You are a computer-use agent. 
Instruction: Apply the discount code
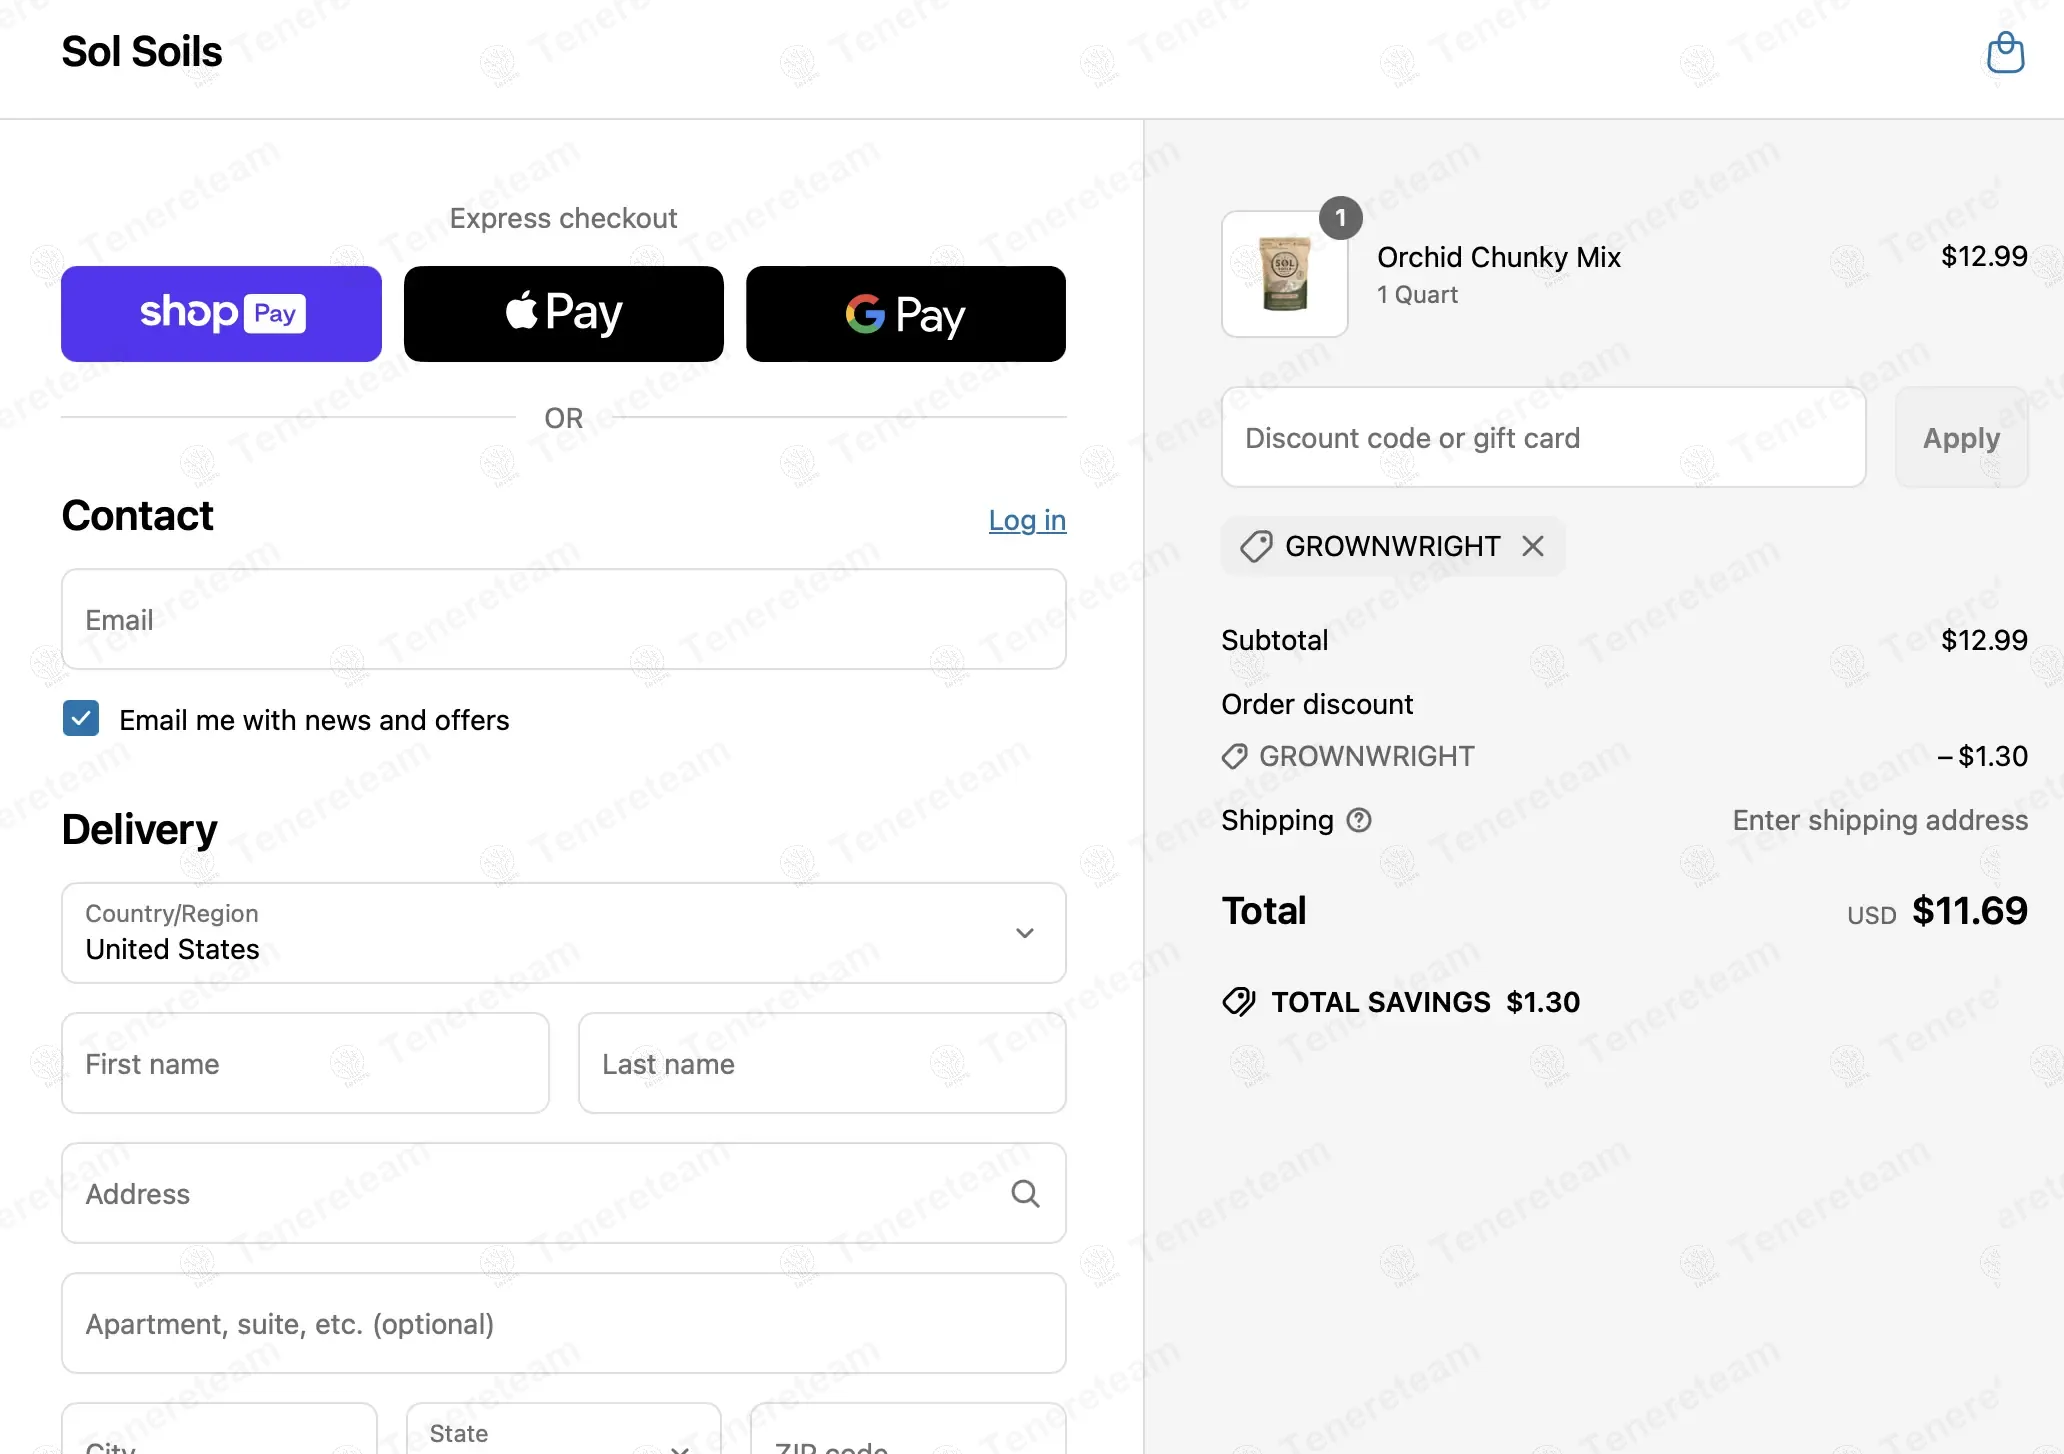coord(1961,438)
